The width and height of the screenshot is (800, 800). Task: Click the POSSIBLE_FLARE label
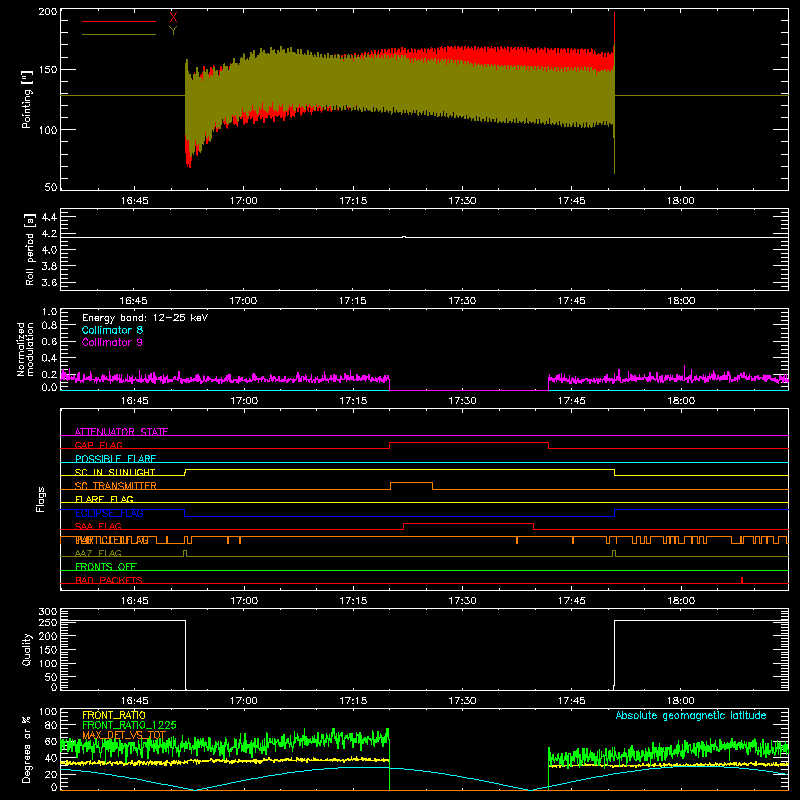115,459
